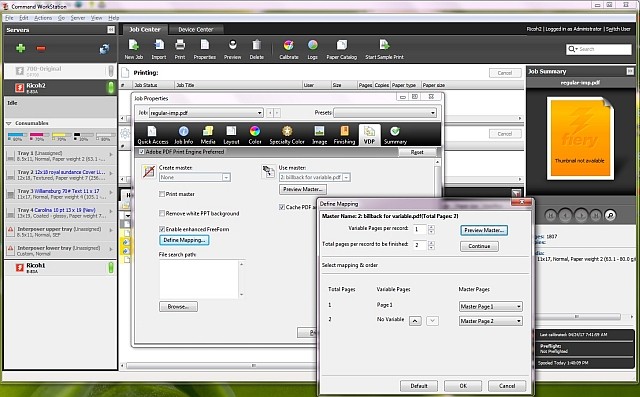Viewport: 640px width, 397px height.
Task: Toggle the Cache PDF checkbox
Action: (x=282, y=207)
